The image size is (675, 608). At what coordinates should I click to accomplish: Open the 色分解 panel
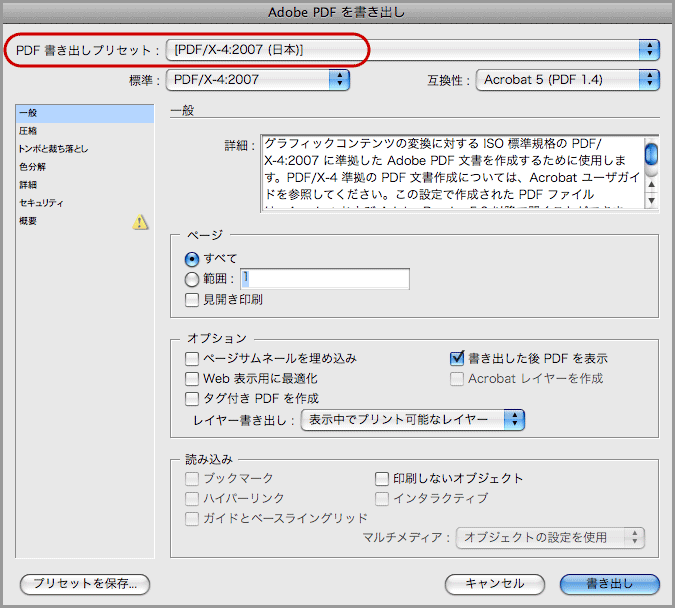coord(85,167)
